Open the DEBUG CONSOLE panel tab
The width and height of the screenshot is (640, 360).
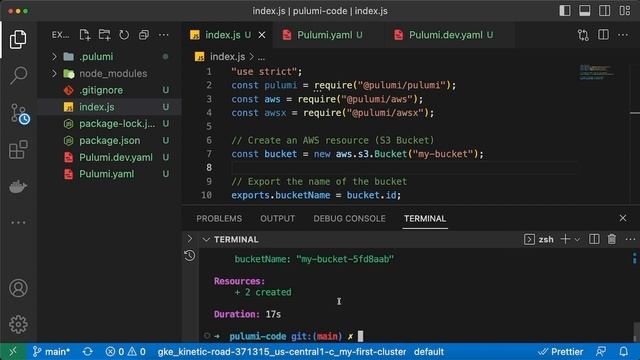(x=349, y=219)
